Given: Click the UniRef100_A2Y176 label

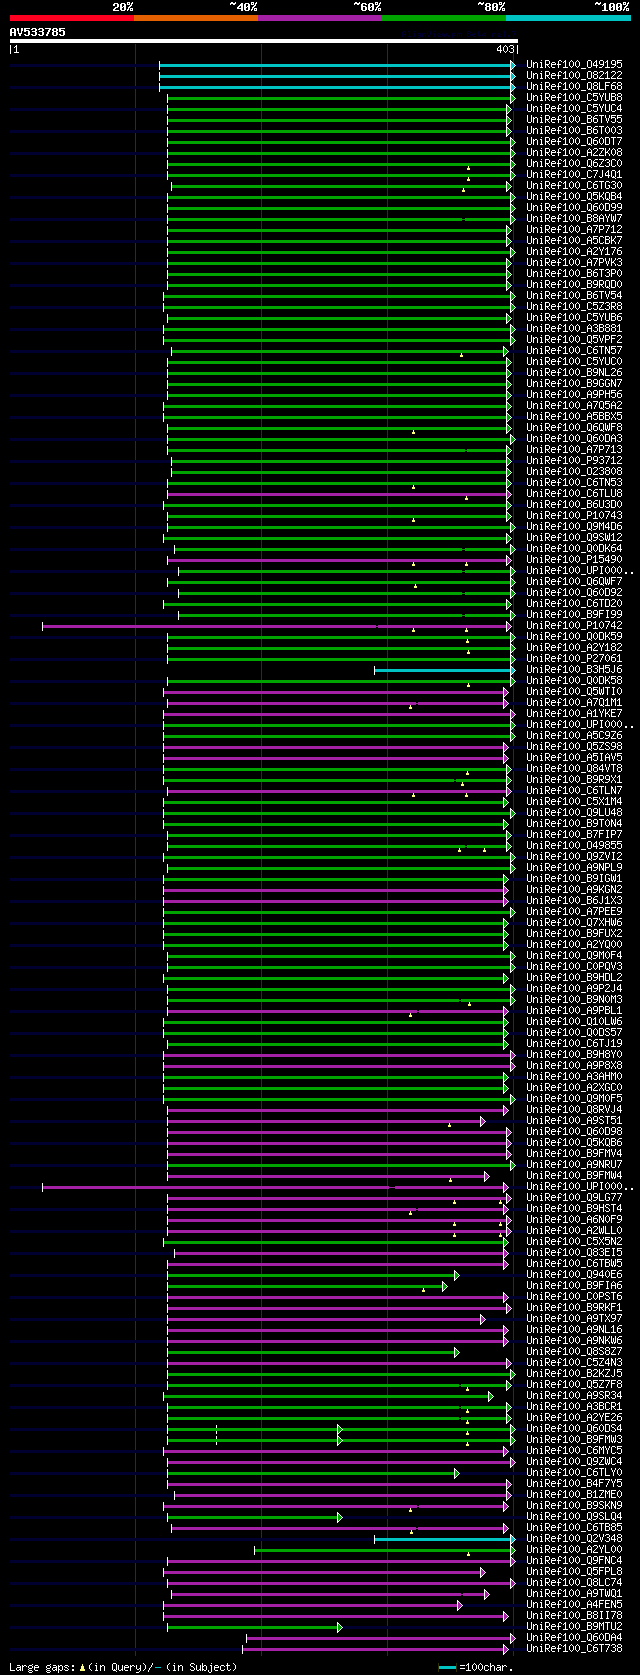Looking at the screenshot, I should [x=574, y=251].
